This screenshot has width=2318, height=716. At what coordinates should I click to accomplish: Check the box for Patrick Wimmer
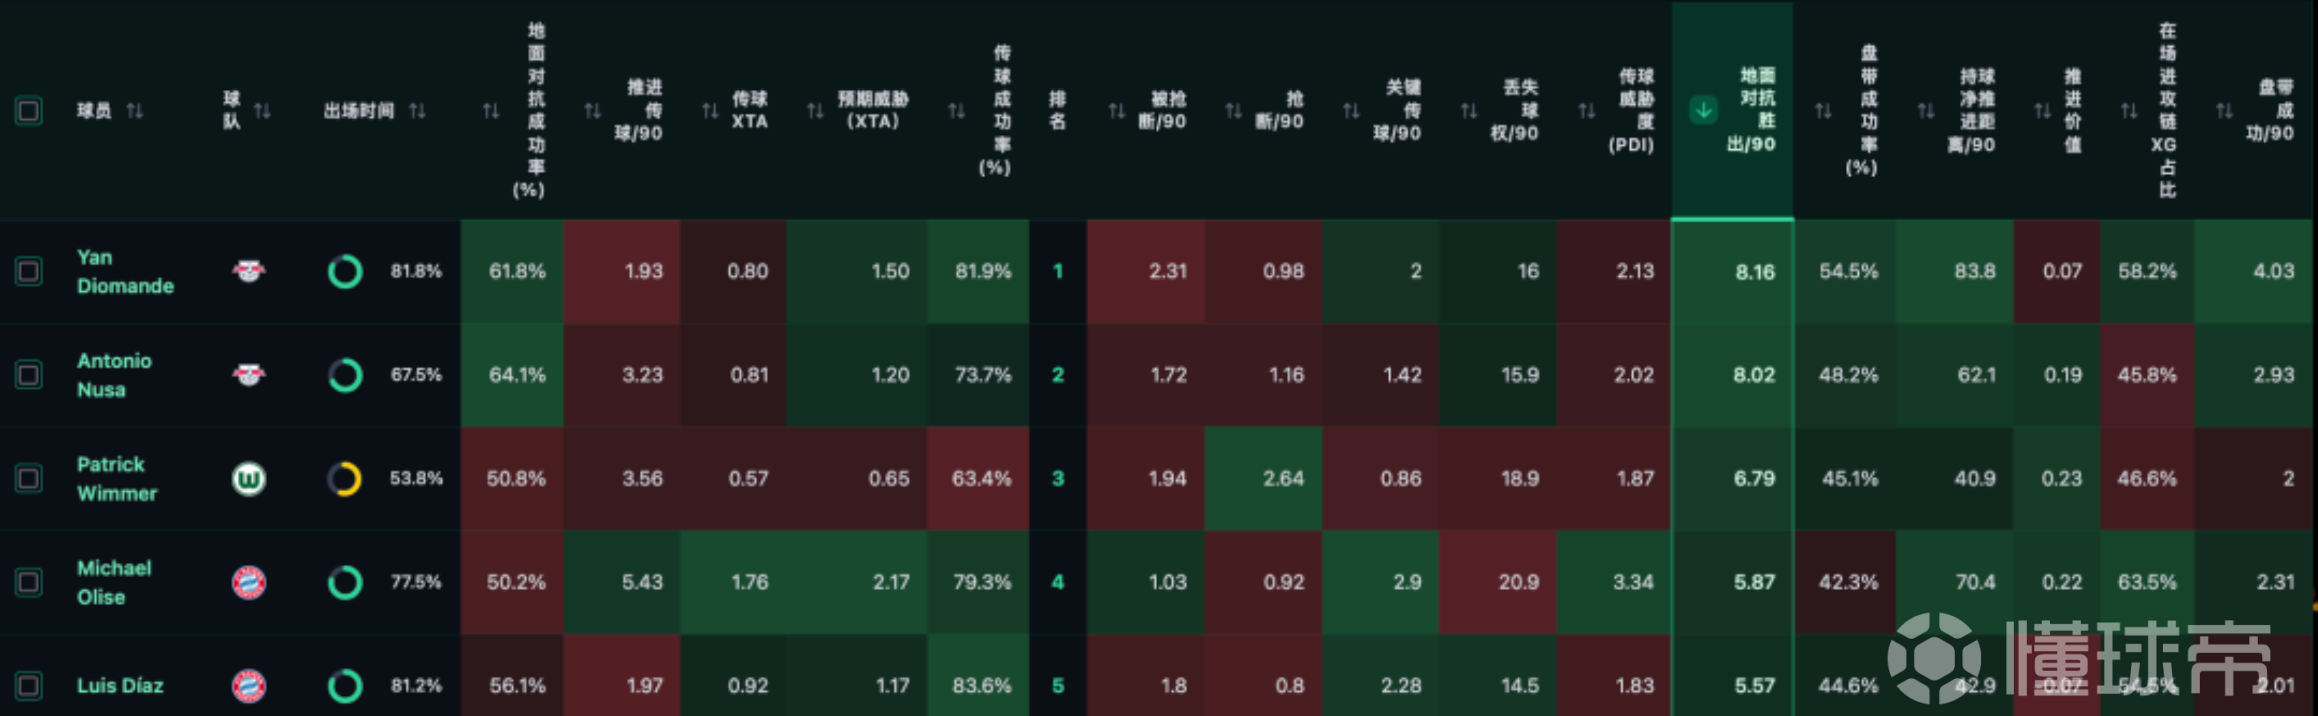pyautogui.click(x=28, y=479)
